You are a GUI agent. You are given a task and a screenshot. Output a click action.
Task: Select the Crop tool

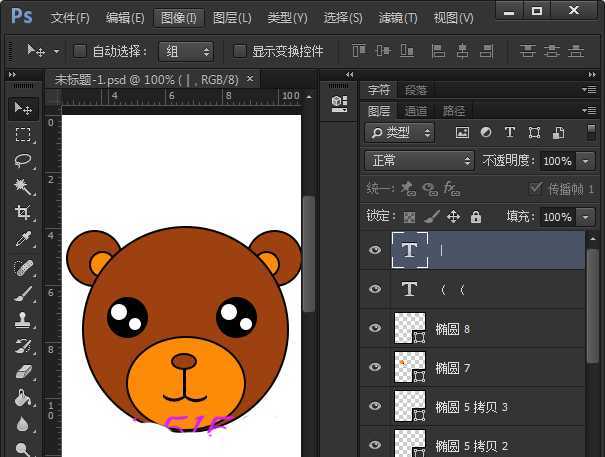(23, 212)
